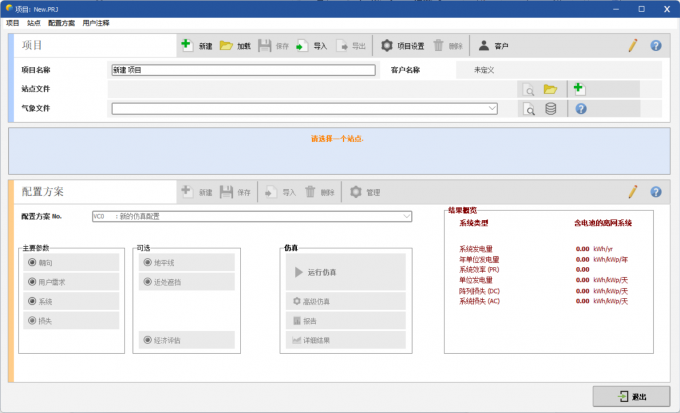Open the 加载 folder icon in the 项目 toolbar
The image size is (680, 413).
[x=226, y=45]
